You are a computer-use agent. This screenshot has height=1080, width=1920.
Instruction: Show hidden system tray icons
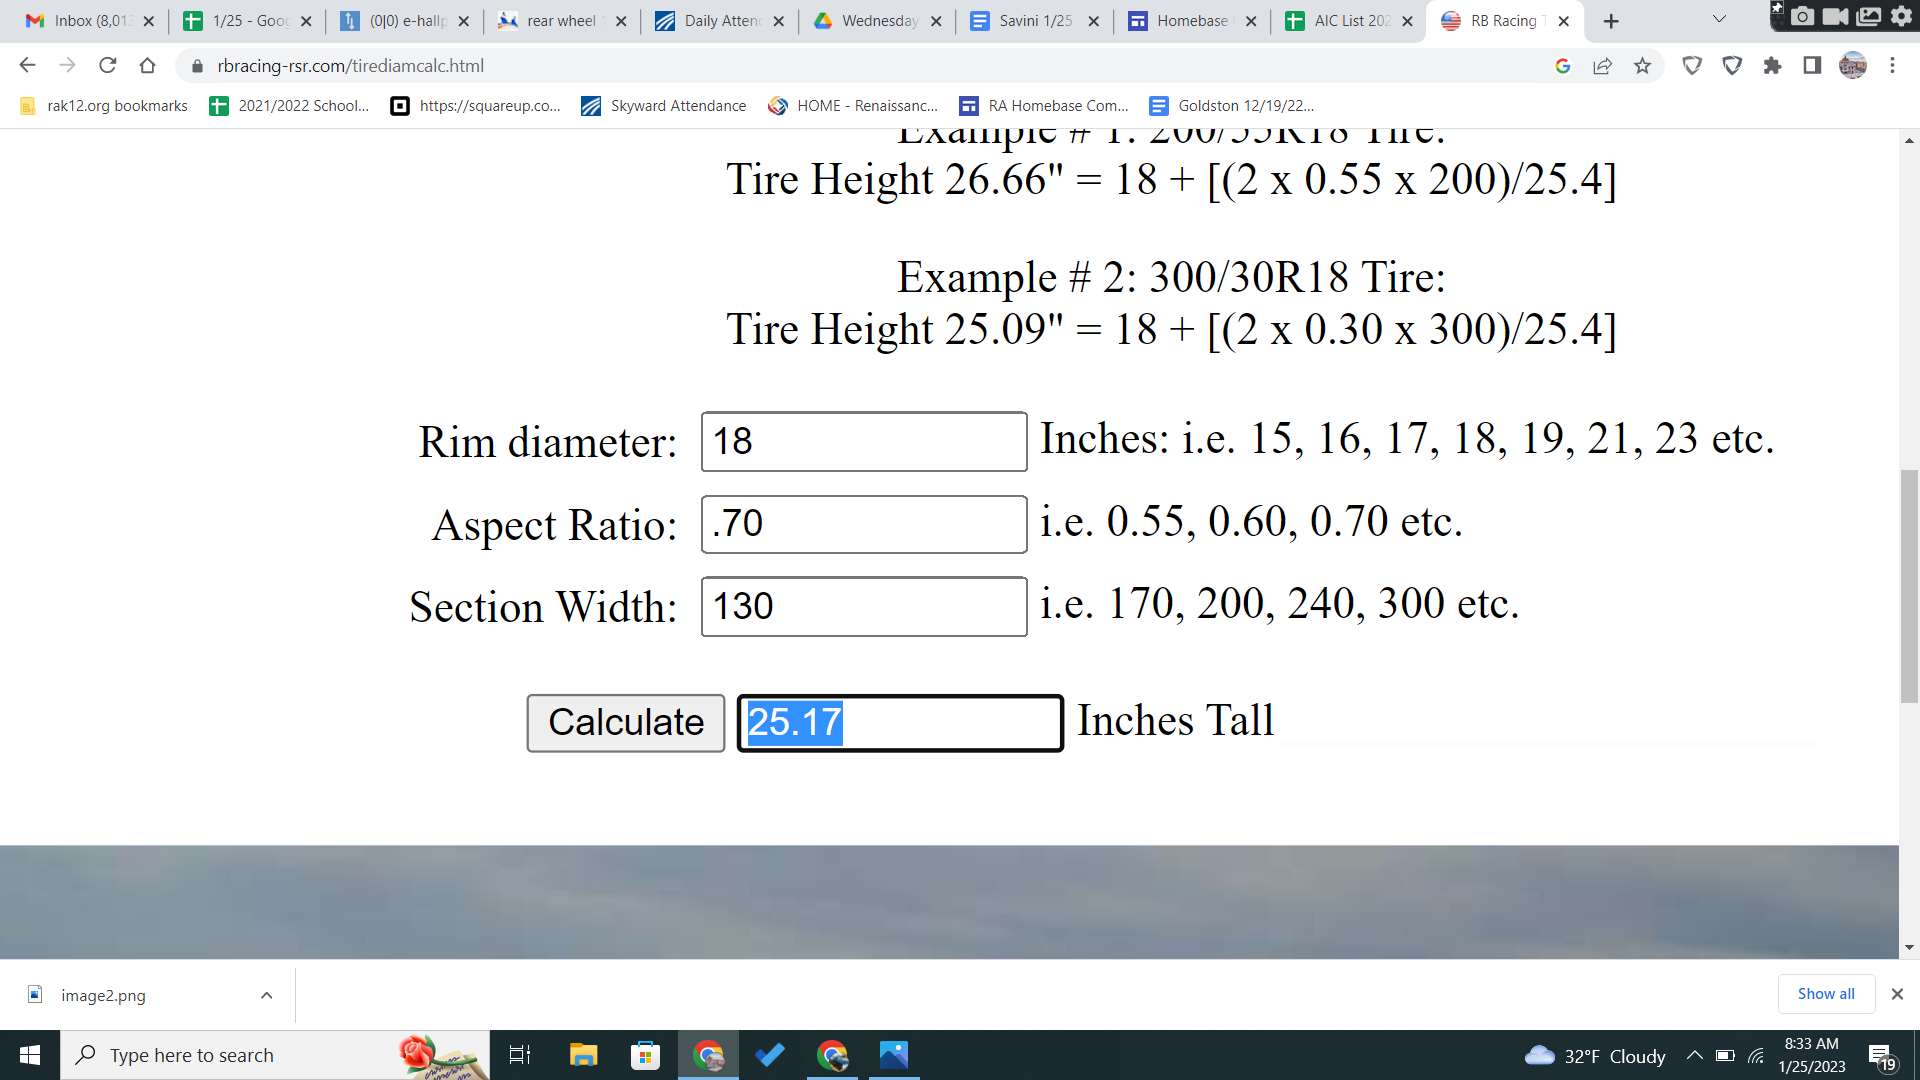coord(1694,1055)
